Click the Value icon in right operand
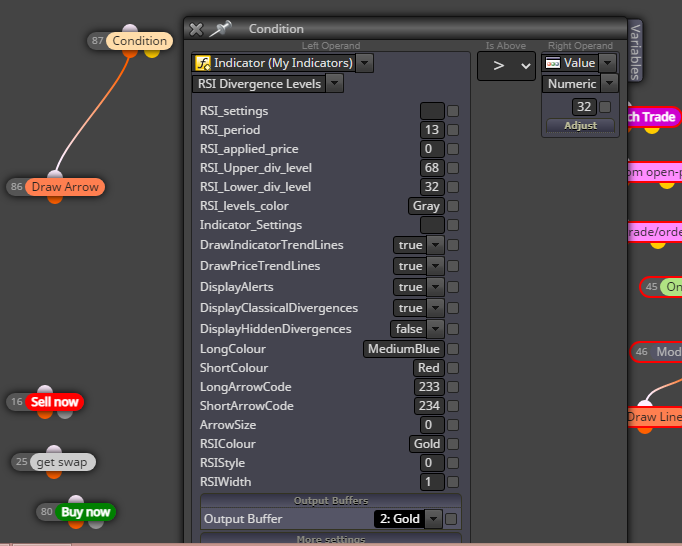 click(x=553, y=63)
